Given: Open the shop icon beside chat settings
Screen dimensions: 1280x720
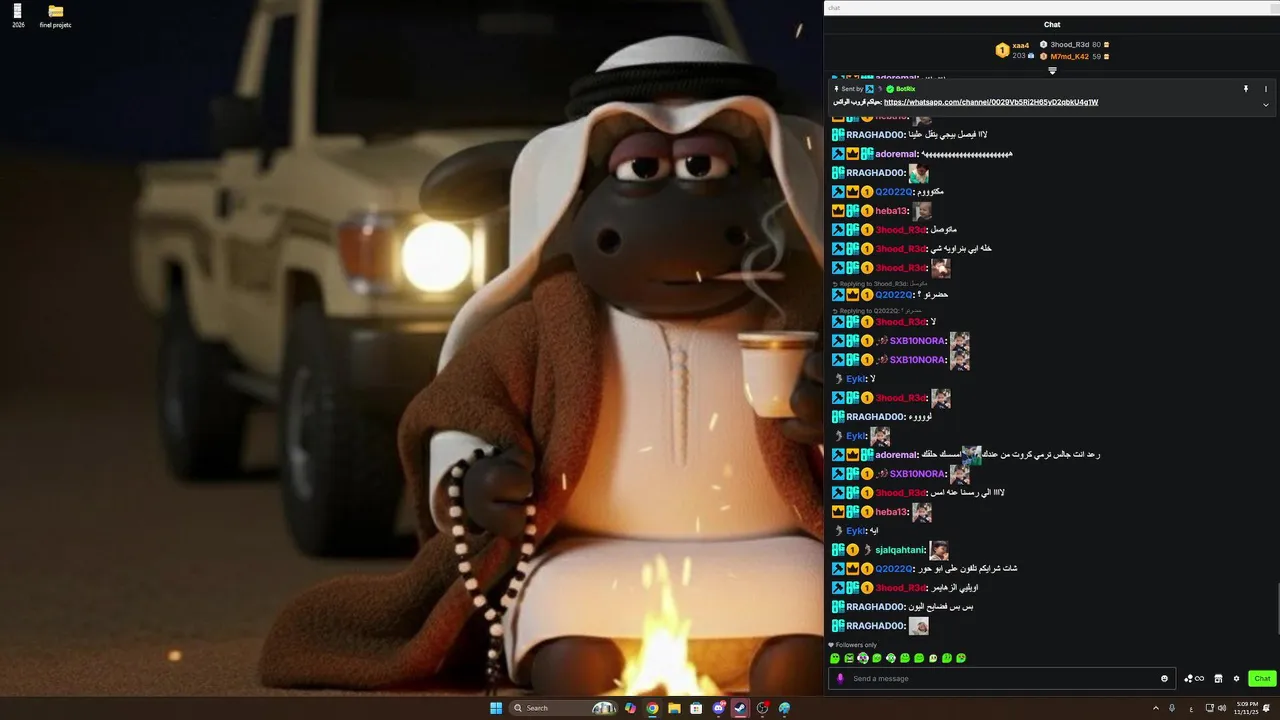Looking at the screenshot, I should [1218, 679].
